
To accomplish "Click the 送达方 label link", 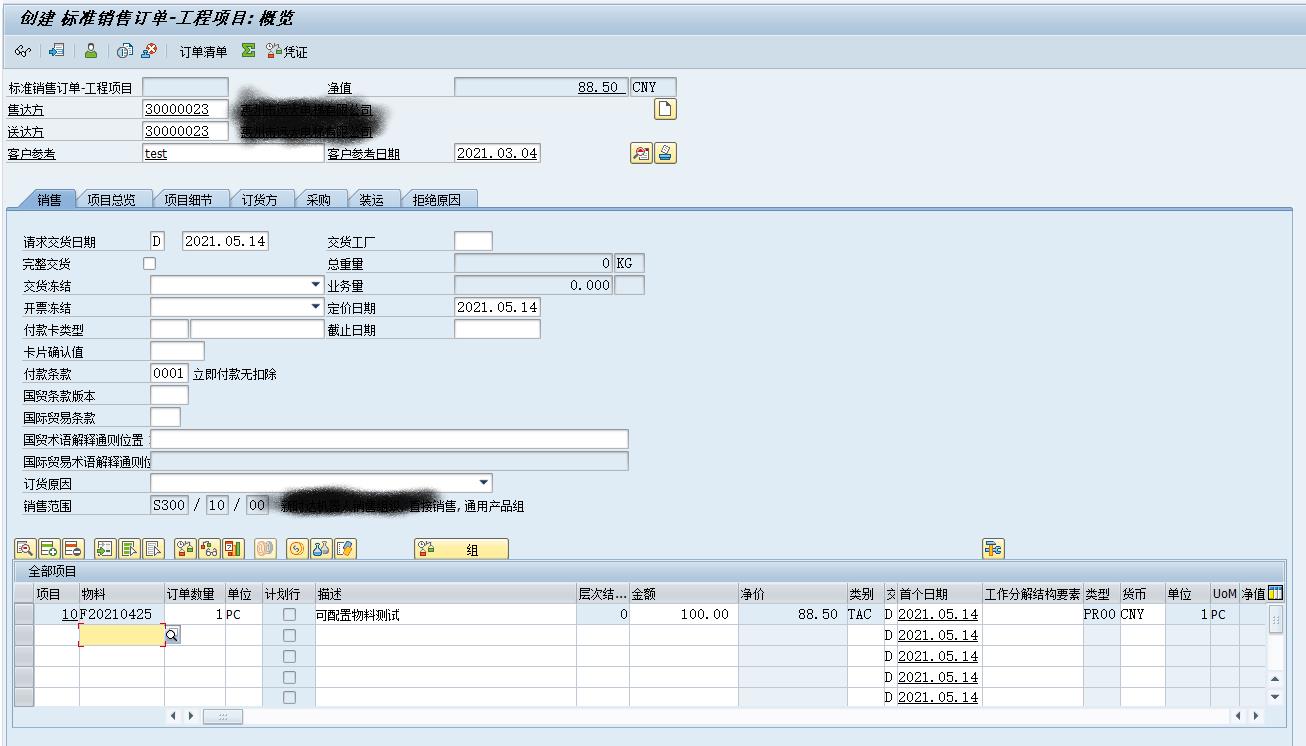I will click(26, 132).
